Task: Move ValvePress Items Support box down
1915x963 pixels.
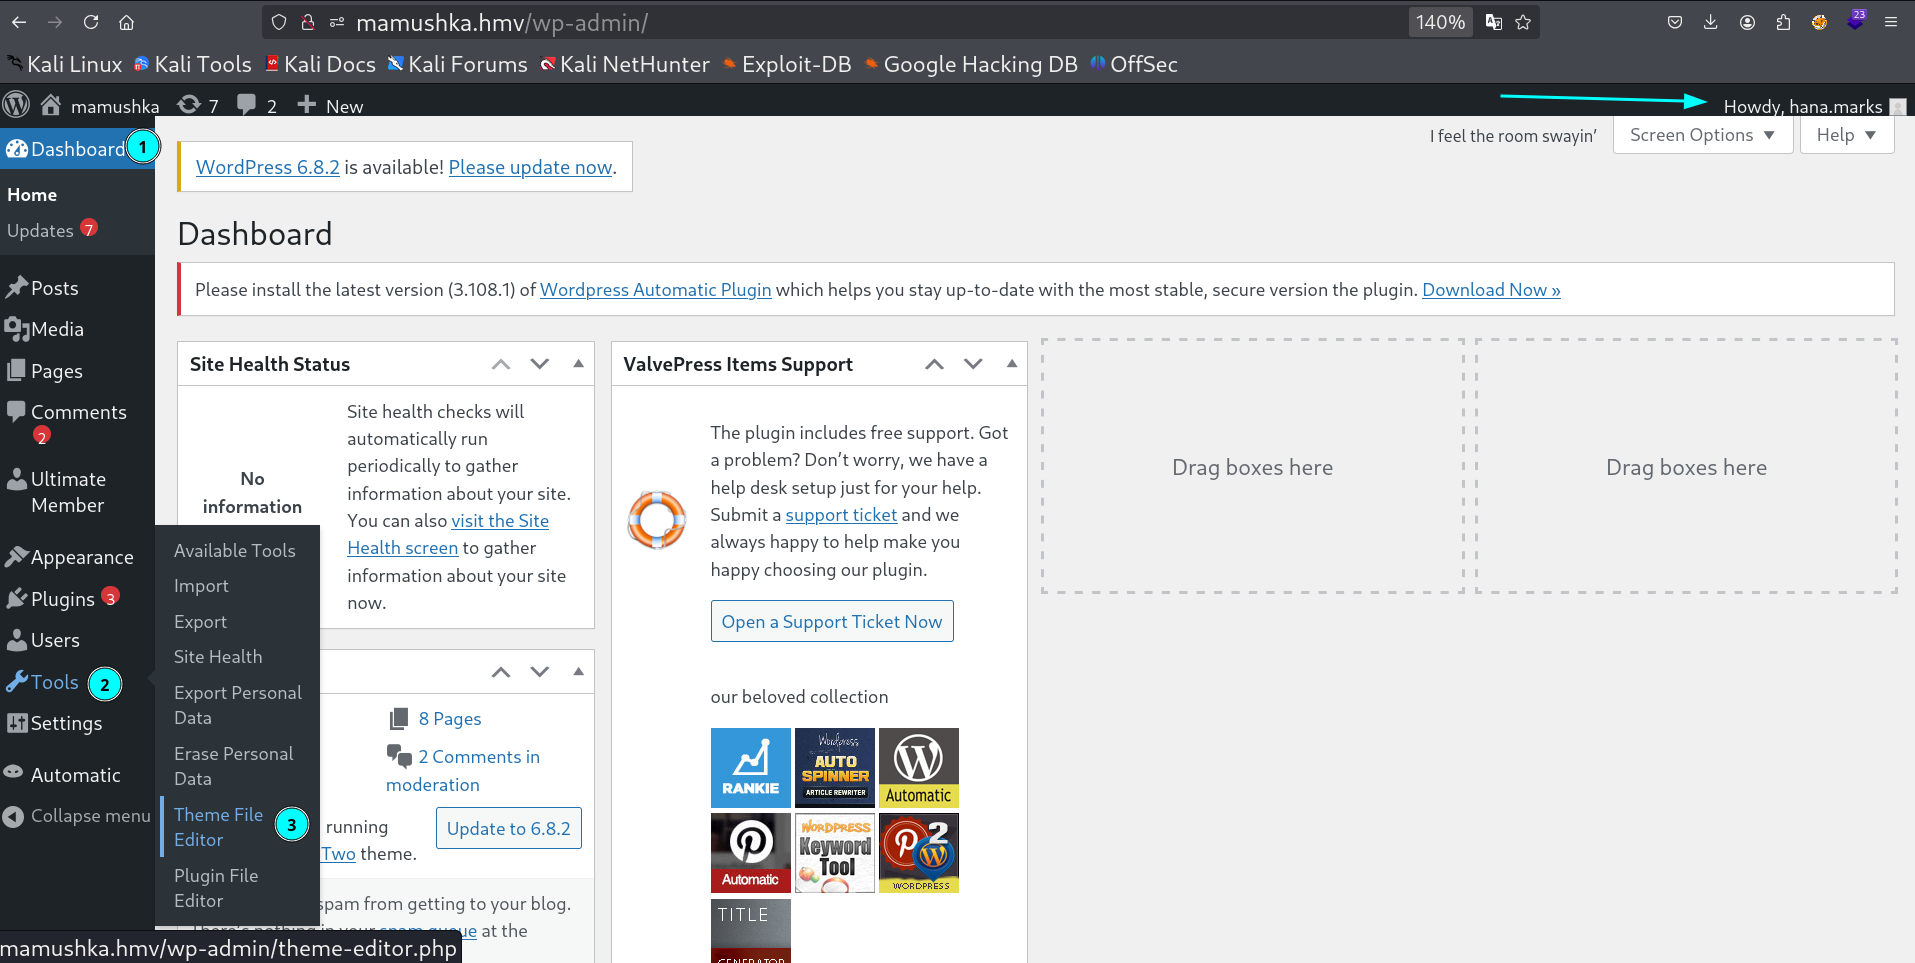Action: (973, 364)
